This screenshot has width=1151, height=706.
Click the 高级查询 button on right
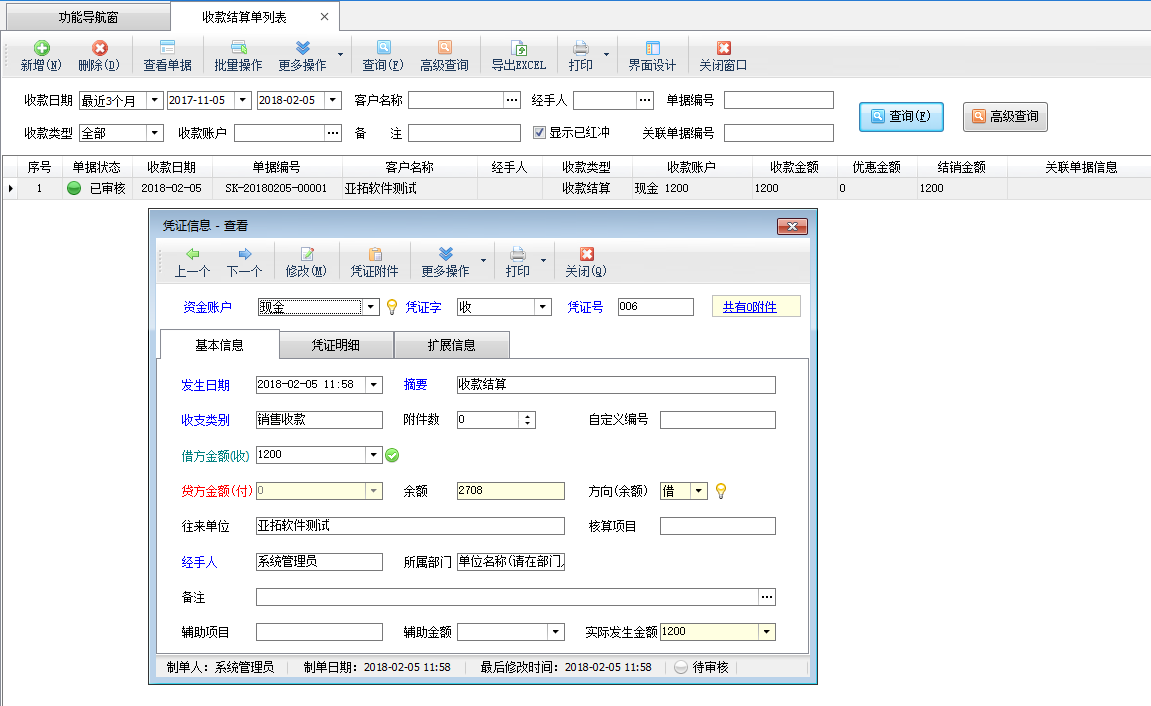click(1004, 117)
